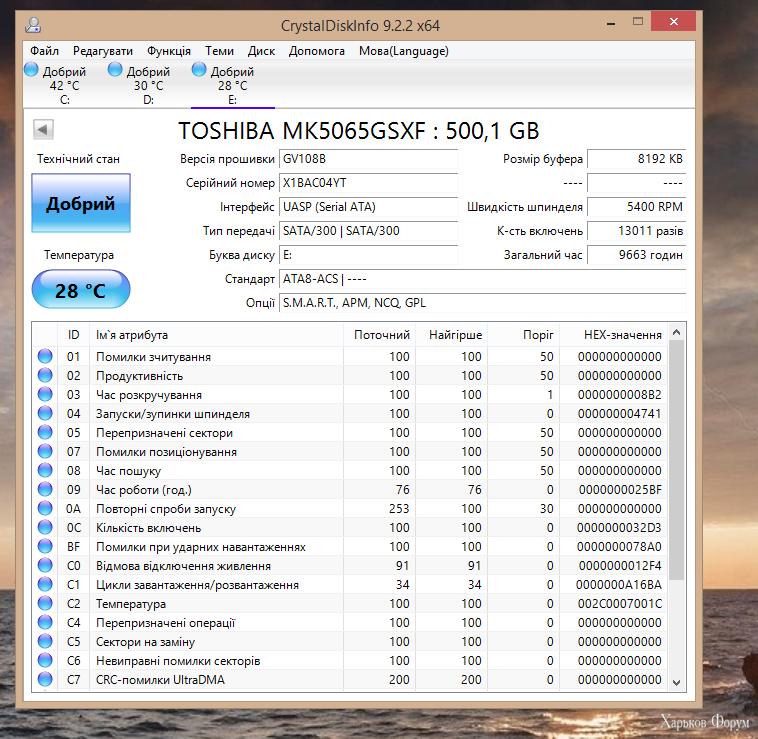The width and height of the screenshot is (758, 739).
Task: Click the Поточний column header
Action: pos(379,334)
